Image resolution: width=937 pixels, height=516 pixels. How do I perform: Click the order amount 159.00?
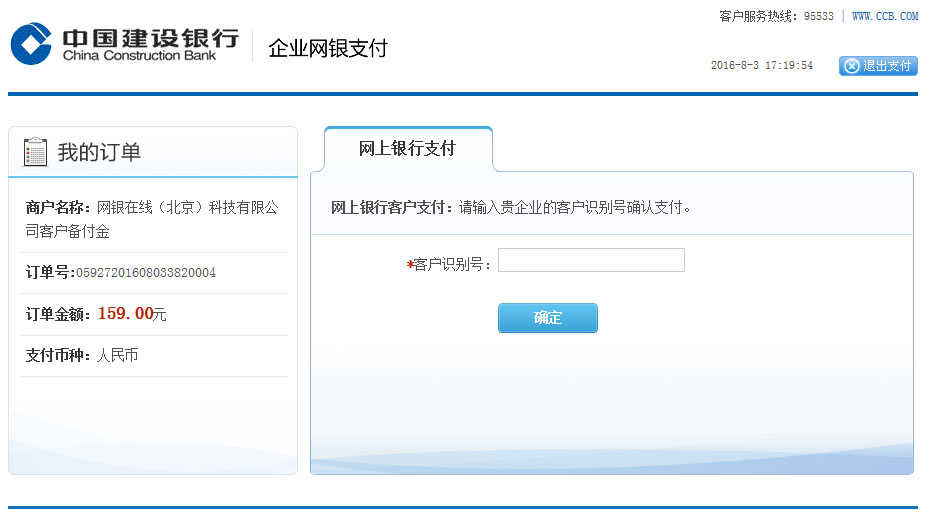pos(125,314)
